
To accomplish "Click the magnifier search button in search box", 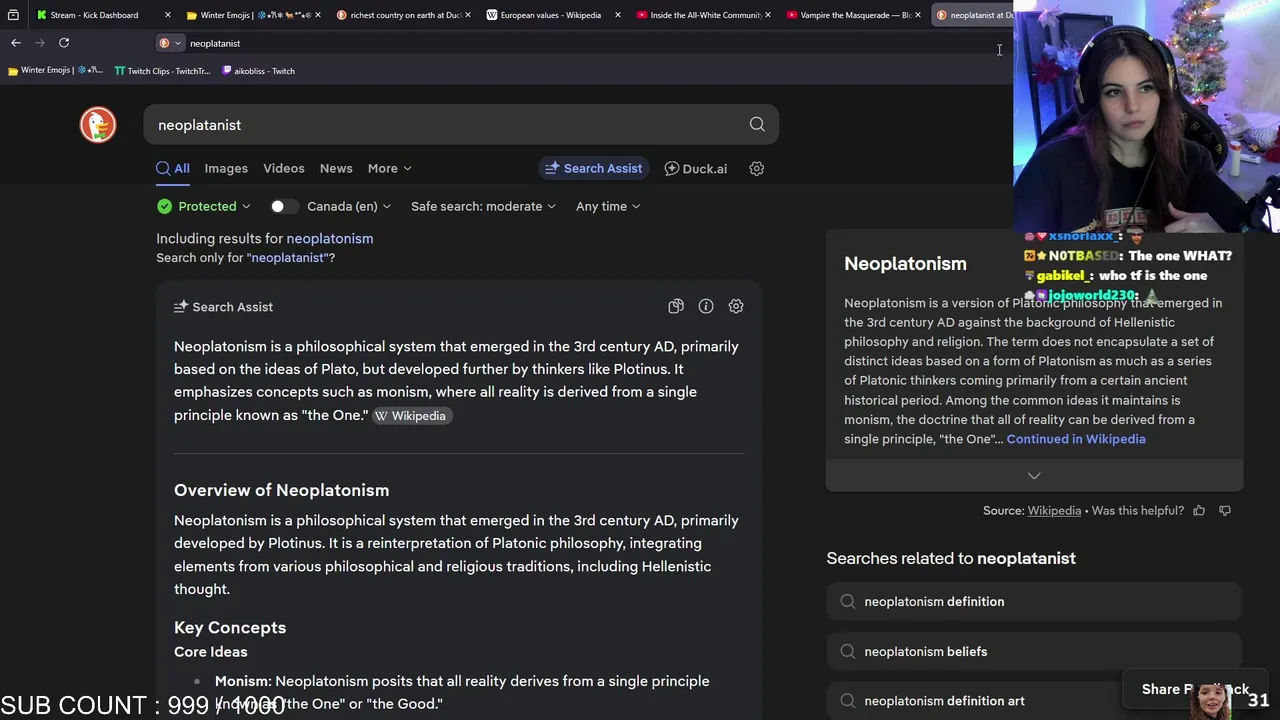I will coord(757,125).
